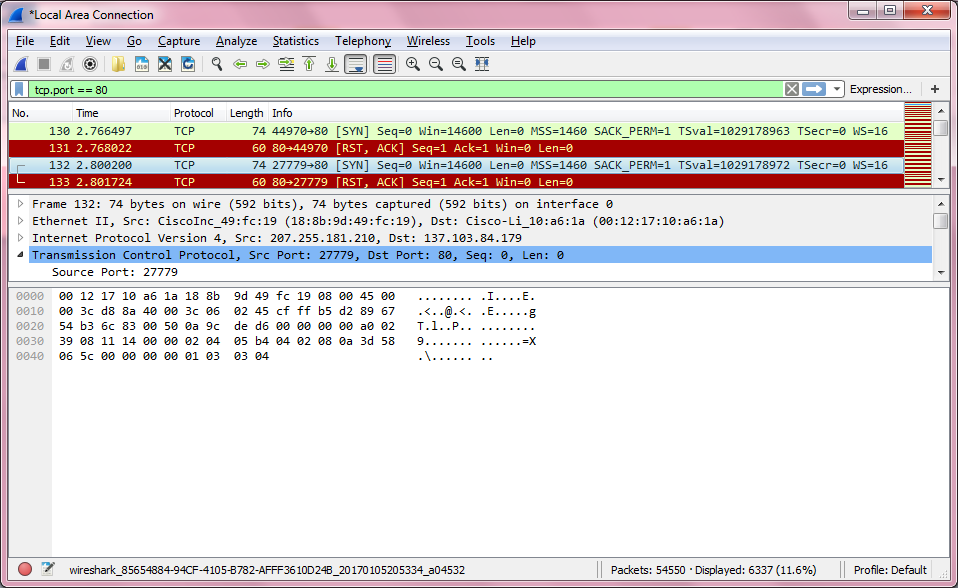Save this capture file
The width and height of the screenshot is (958, 588).
point(142,64)
